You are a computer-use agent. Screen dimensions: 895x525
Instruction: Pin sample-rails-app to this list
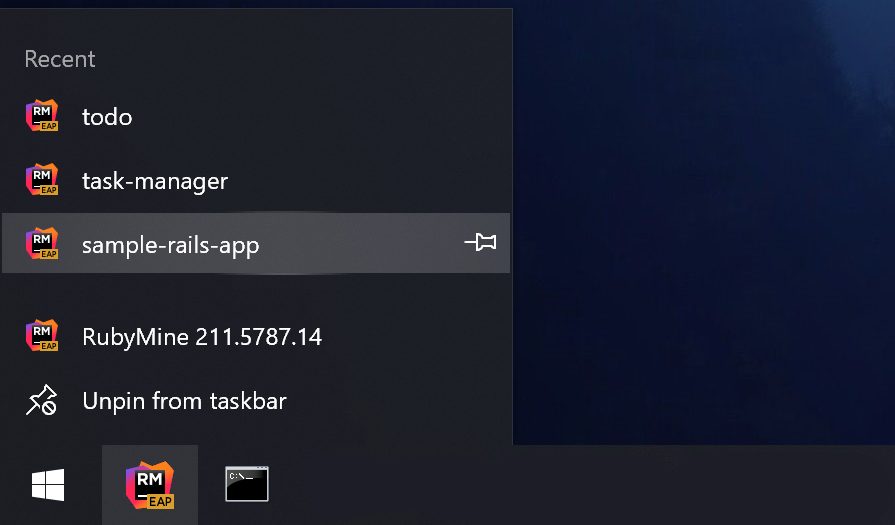pos(480,243)
